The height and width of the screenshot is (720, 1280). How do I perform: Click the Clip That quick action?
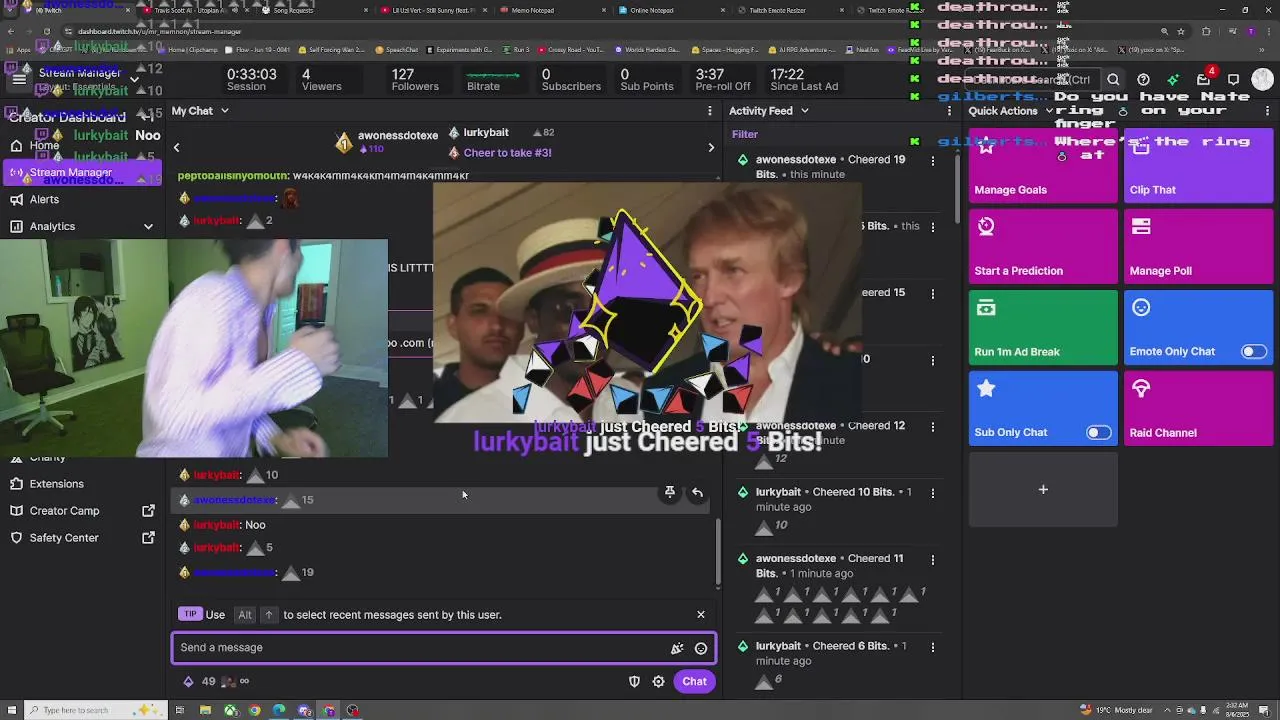pos(1198,165)
